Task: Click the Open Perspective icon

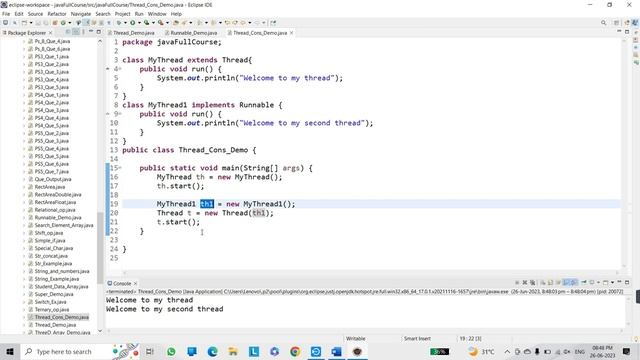Action: (617, 23)
